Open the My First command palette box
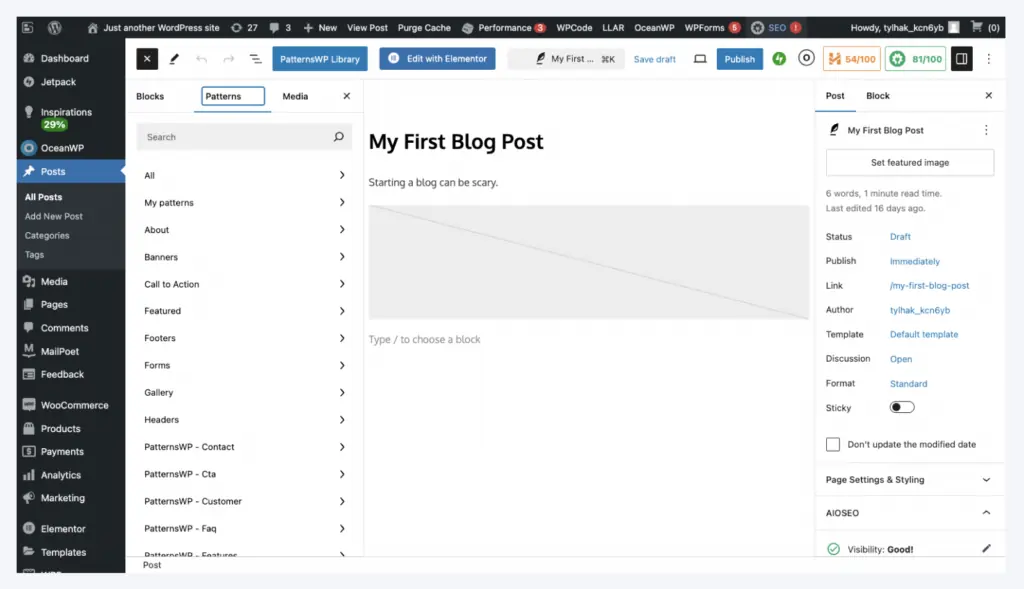The height and width of the screenshot is (589, 1024). [567, 59]
